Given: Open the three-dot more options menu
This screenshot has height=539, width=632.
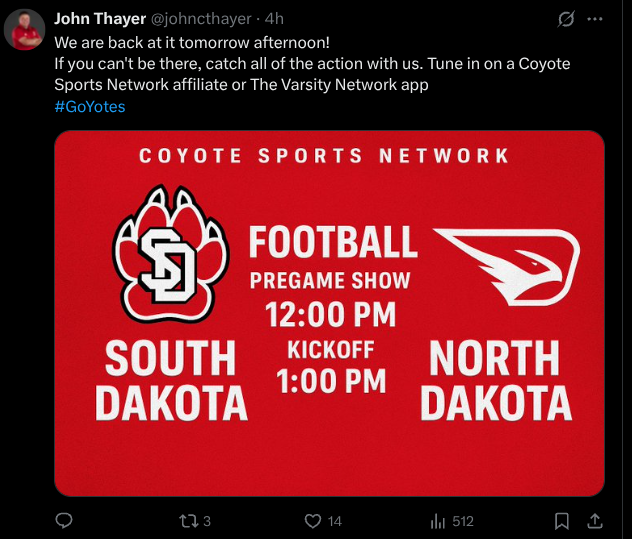Looking at the screenshot, I should (595, 19).
